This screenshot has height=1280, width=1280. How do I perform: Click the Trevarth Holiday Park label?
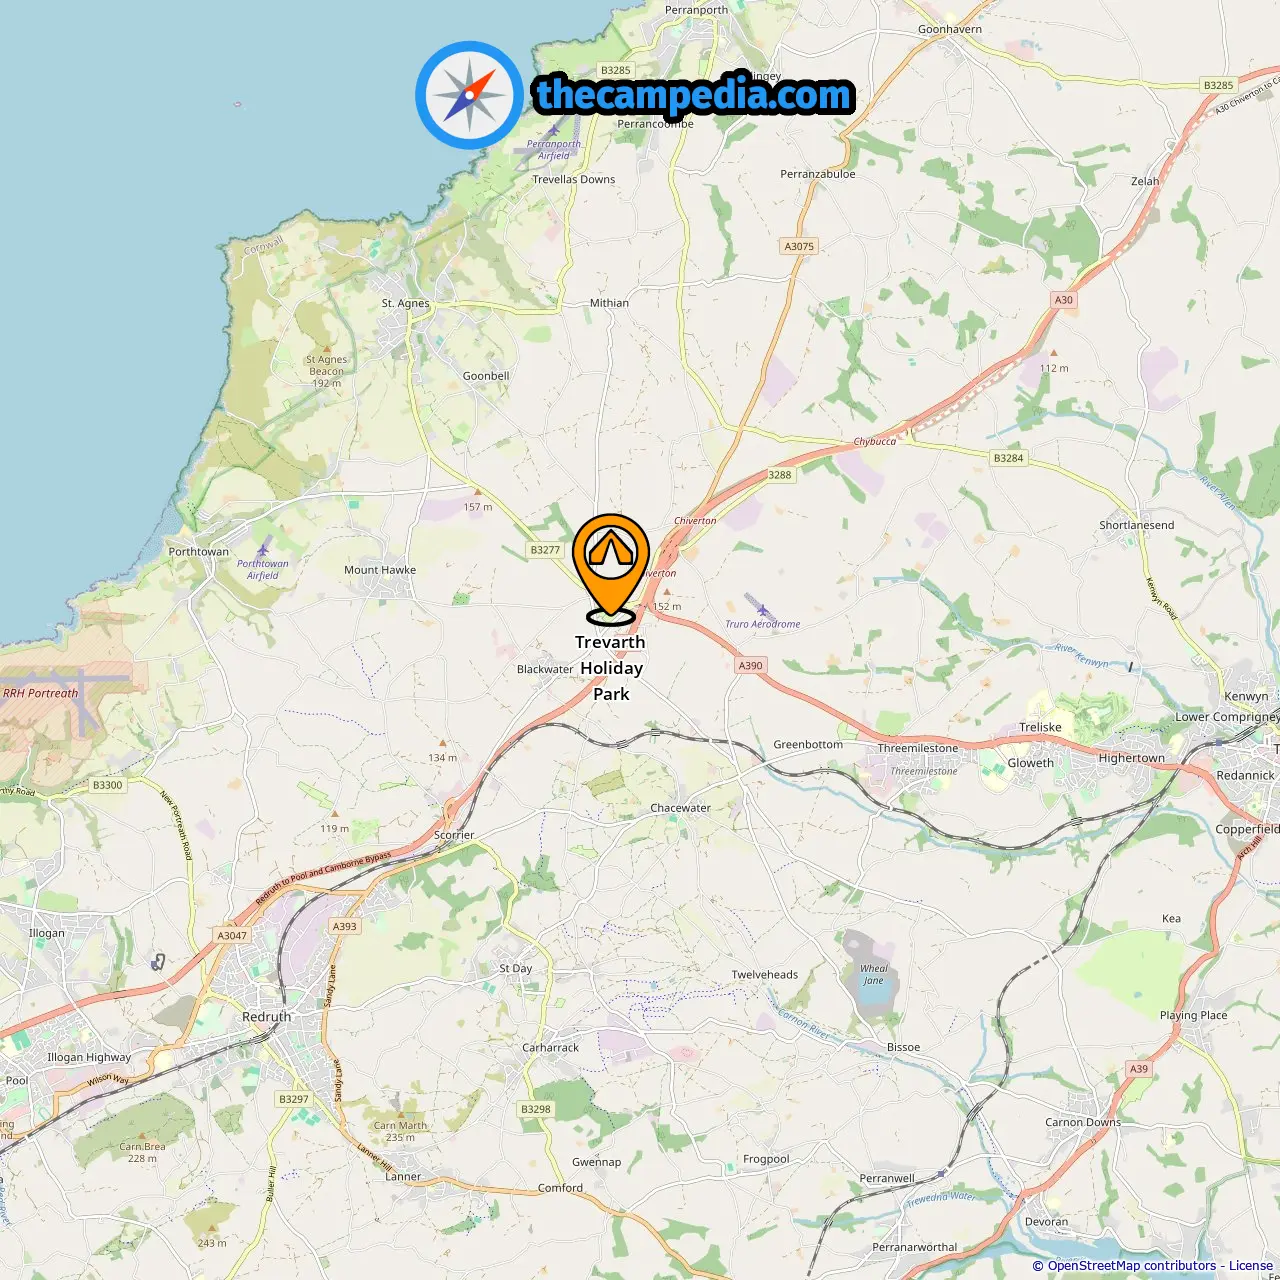tap(611, 668)
